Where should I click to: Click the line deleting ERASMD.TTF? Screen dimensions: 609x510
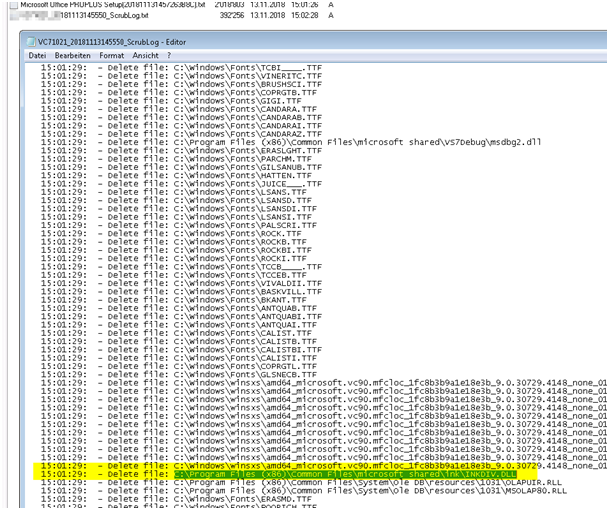pos(176,499)
